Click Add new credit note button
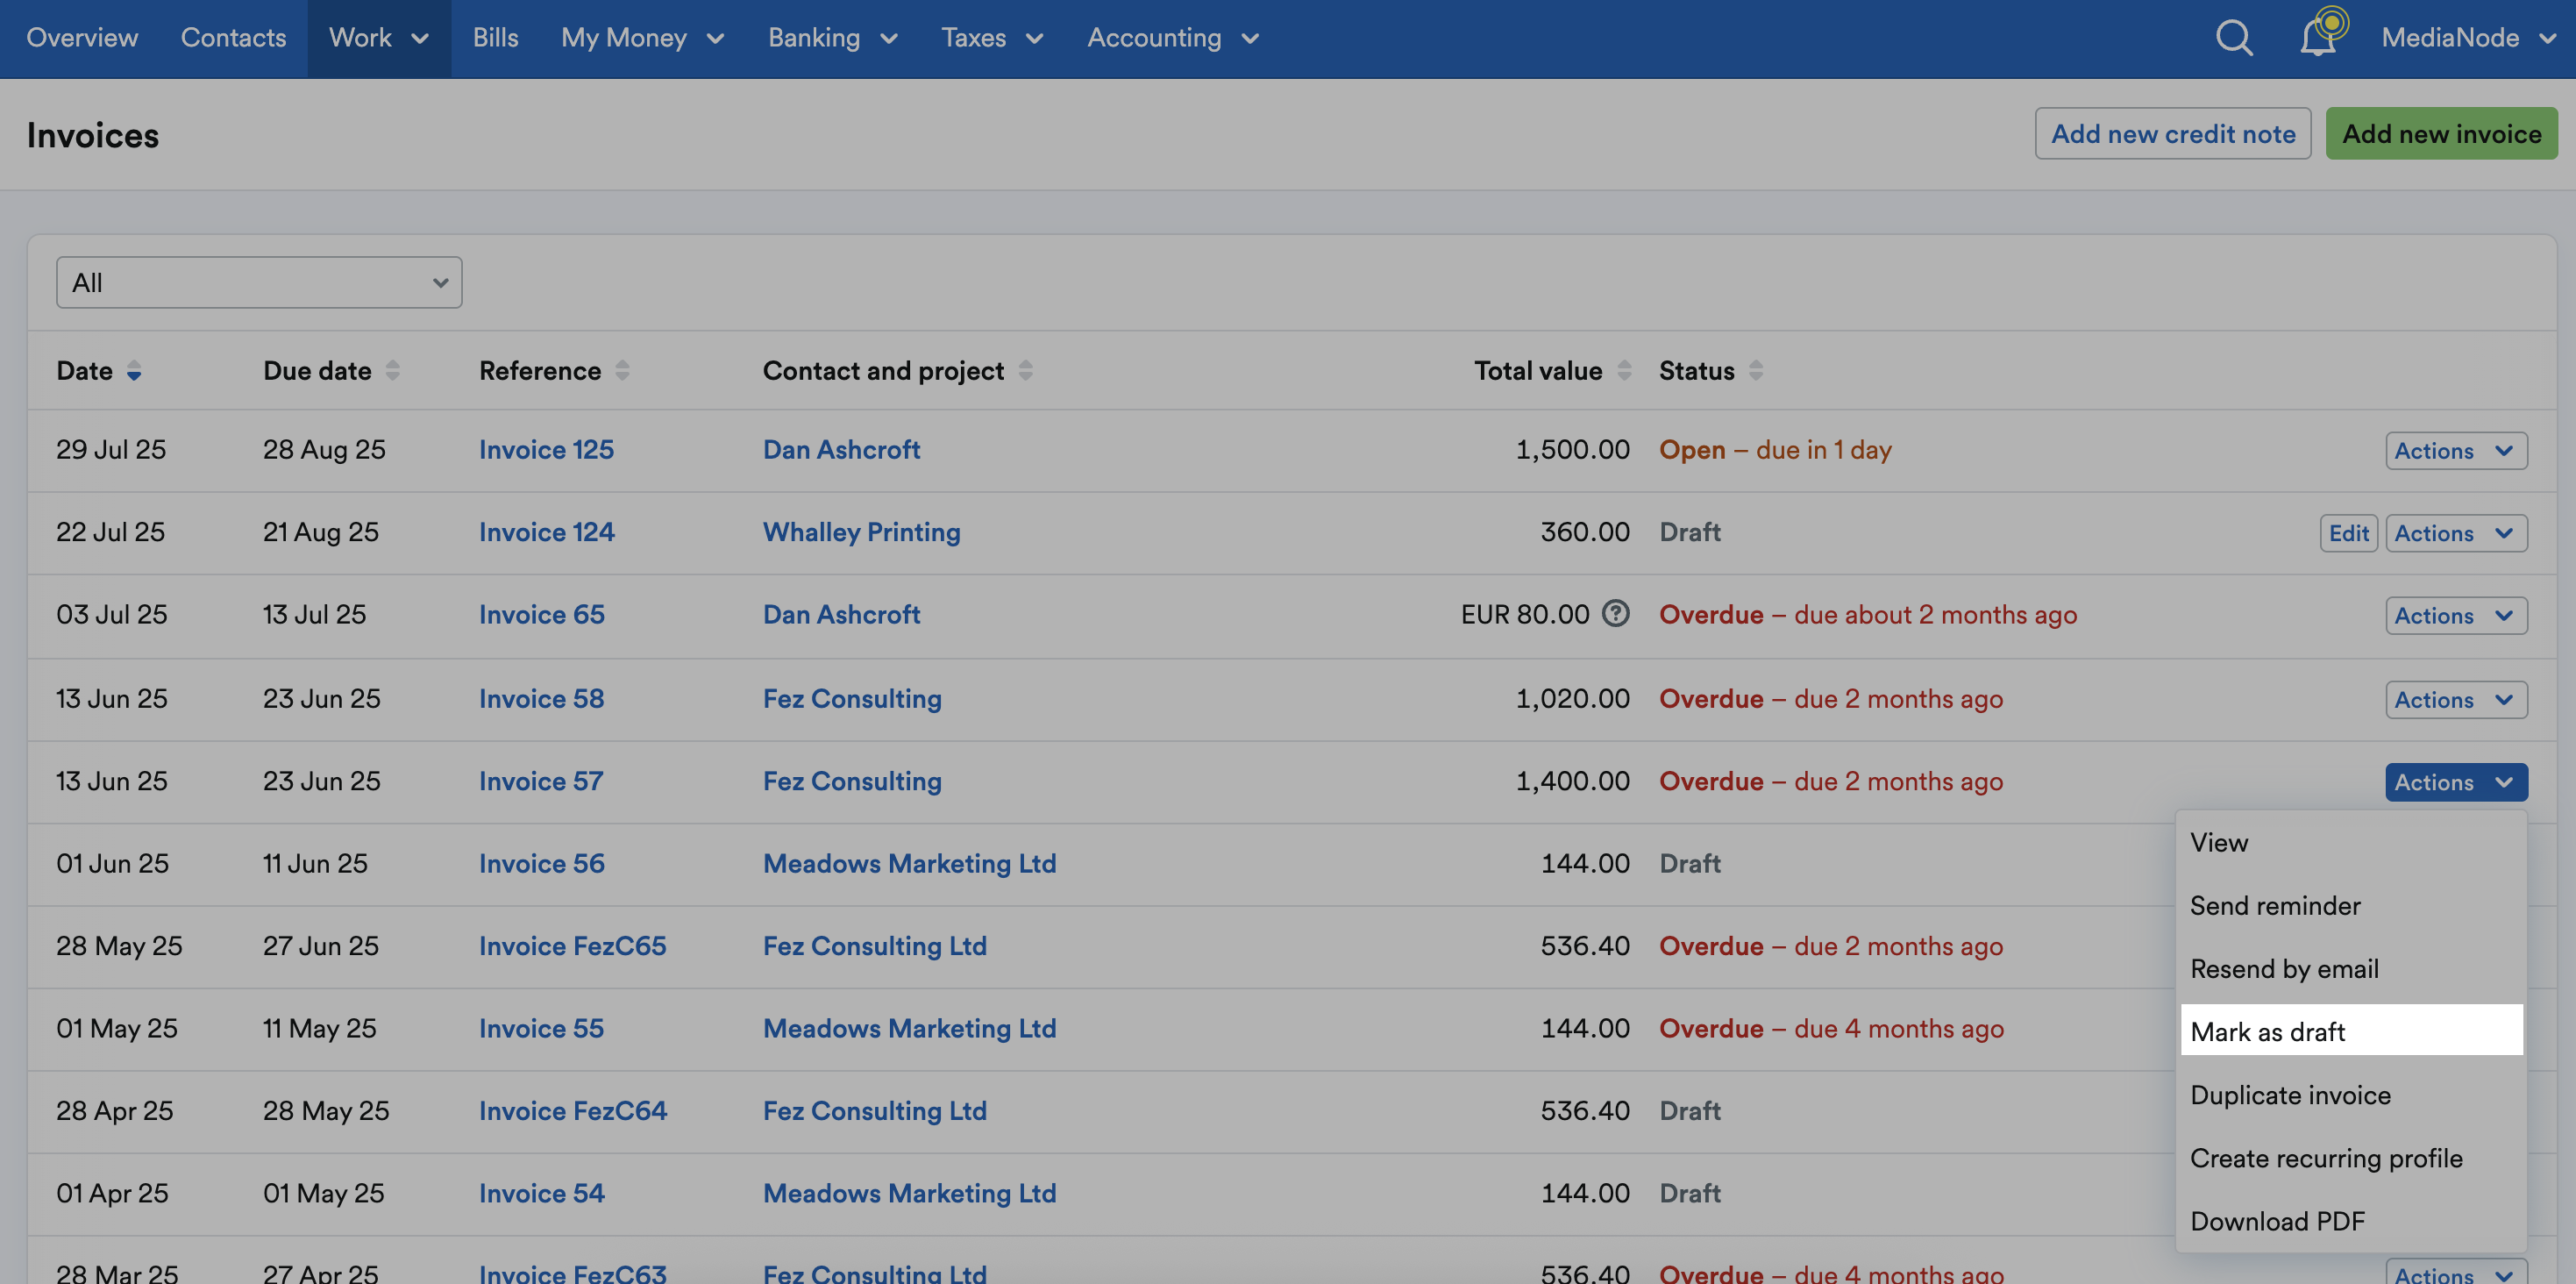Image resolution: width=2576 pixels, height=1284 pixels. pos(2172,133)
